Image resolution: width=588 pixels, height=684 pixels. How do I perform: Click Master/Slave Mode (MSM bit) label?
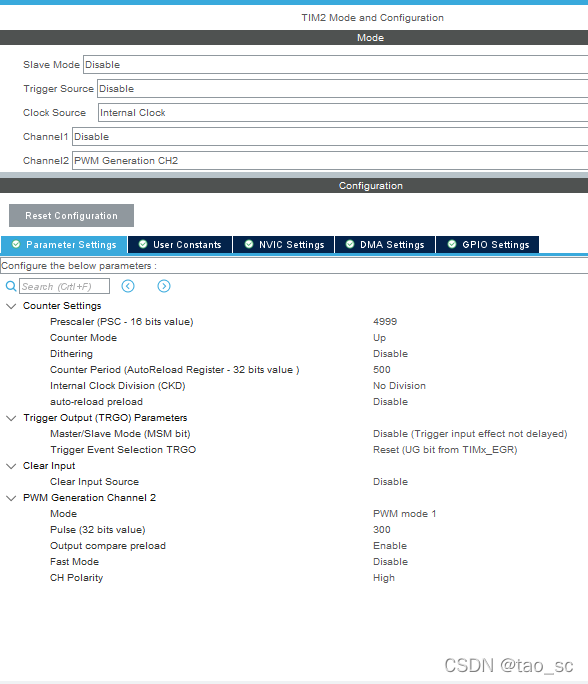[x=120, y=434]
